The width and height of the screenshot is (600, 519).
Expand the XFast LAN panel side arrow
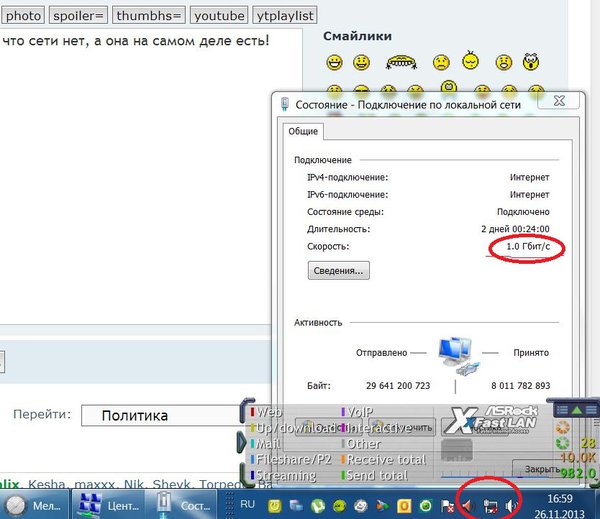click(x=241, y=441)
